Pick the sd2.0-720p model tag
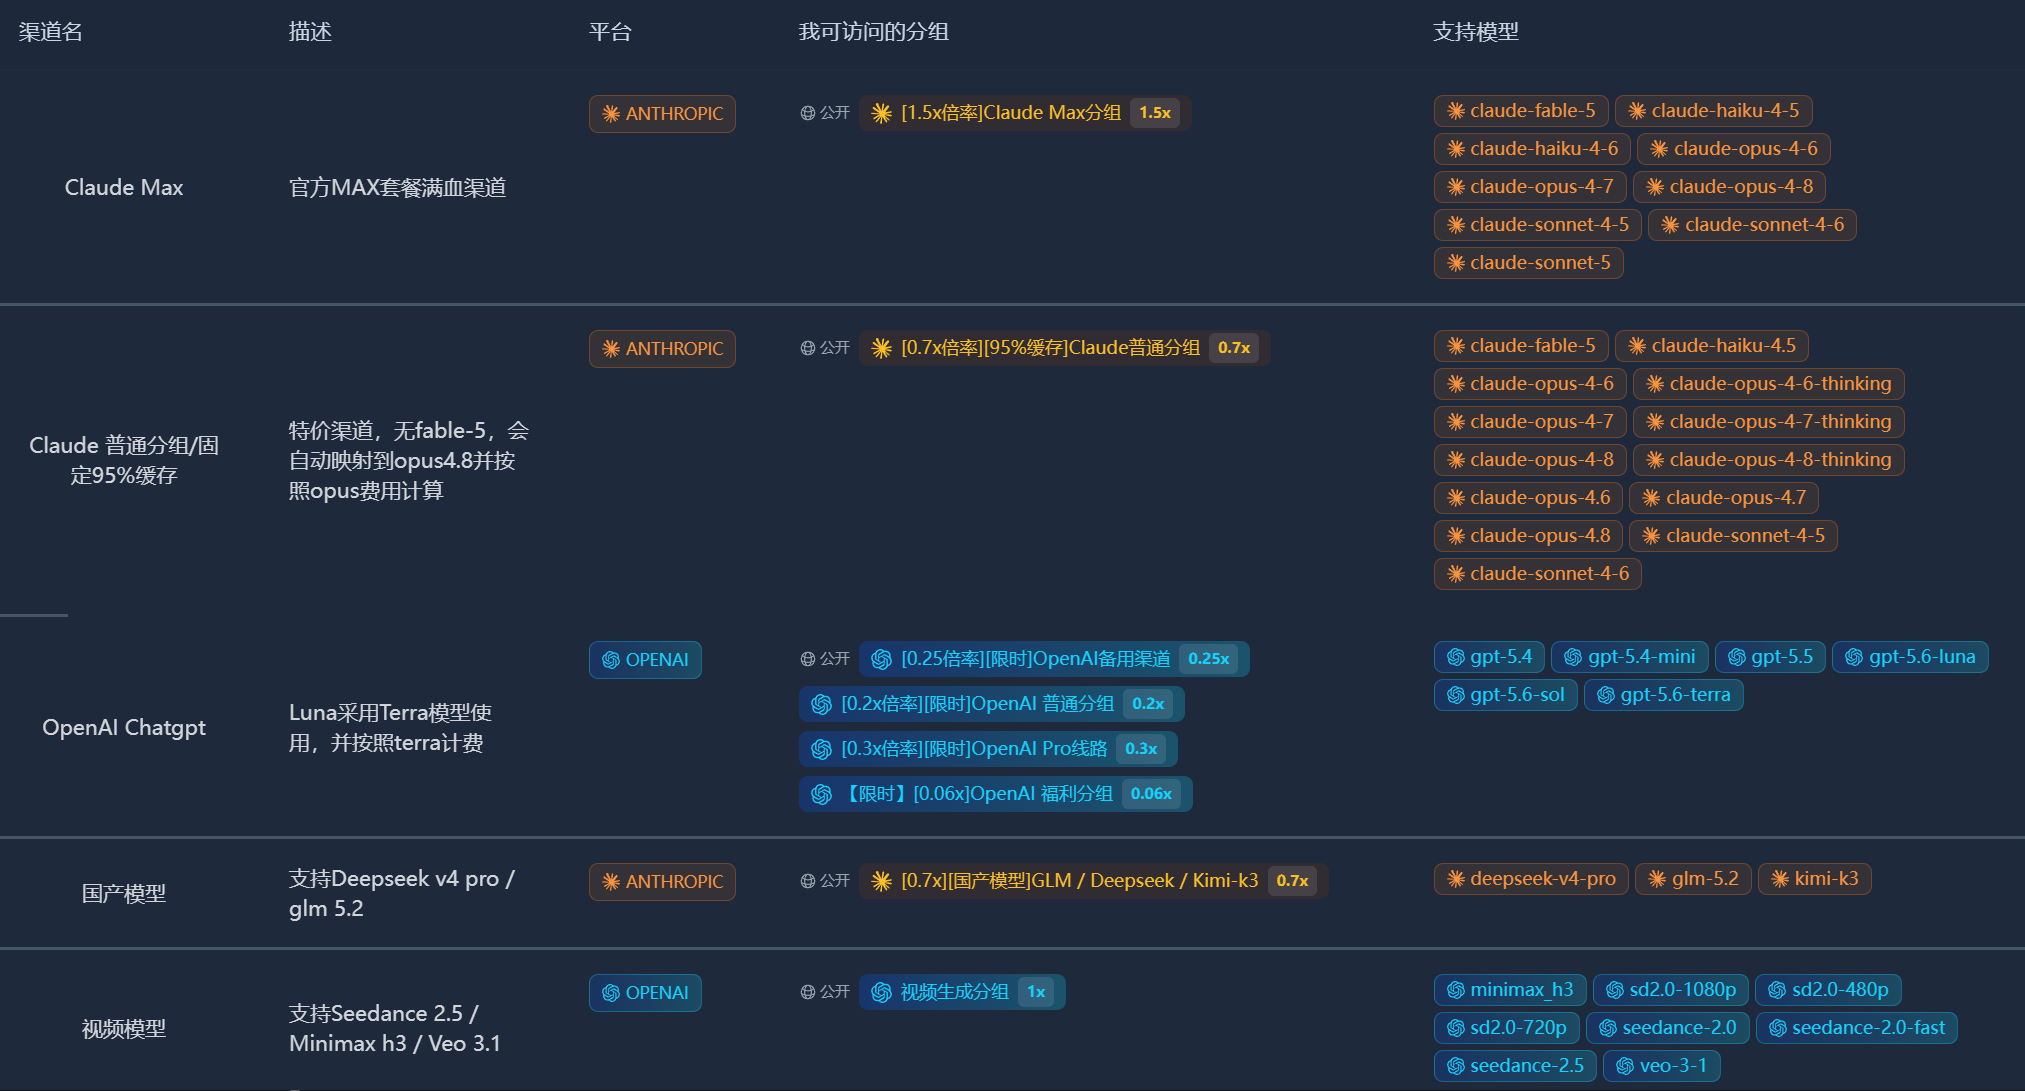The width and height of the screenshot is (2025, 1091). click(x=1506, y=1028)
